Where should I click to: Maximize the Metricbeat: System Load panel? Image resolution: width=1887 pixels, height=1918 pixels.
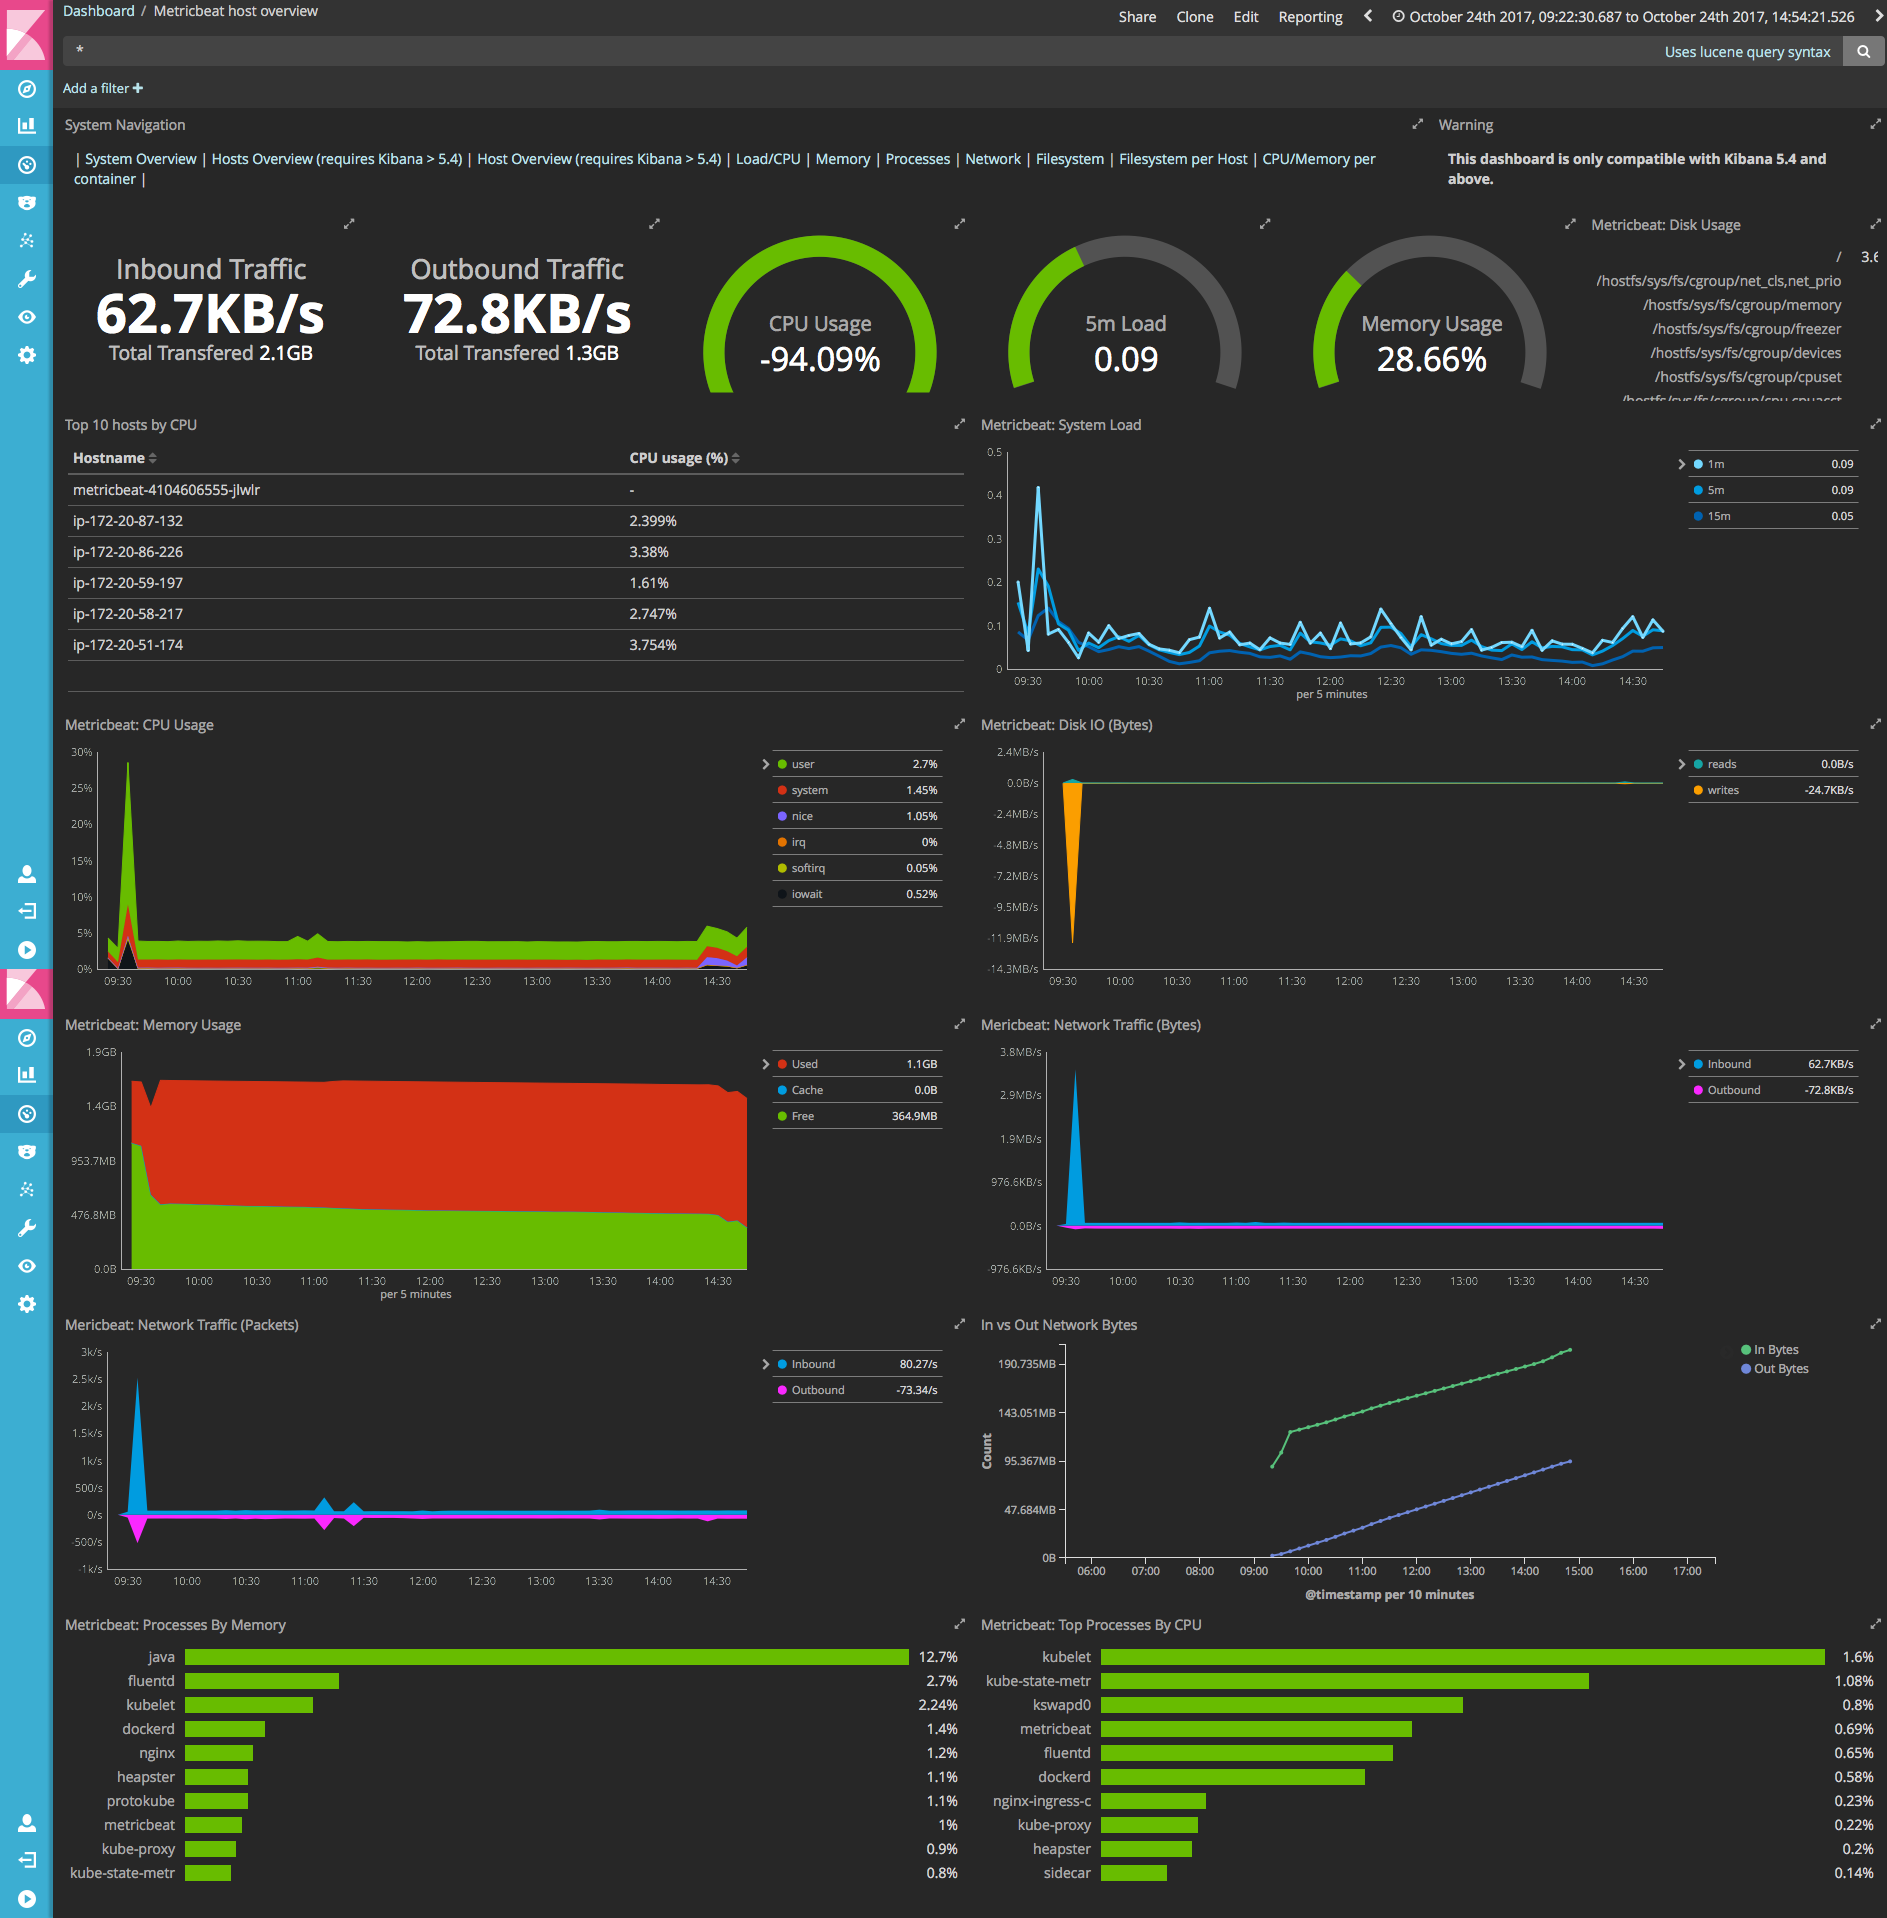[x=1875, y=424]
